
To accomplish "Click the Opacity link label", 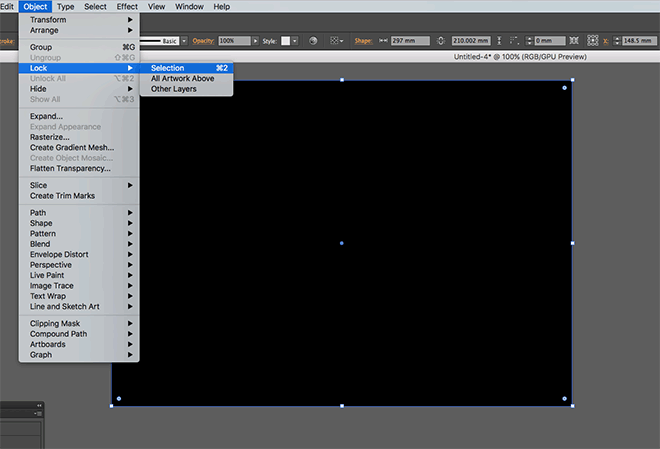I will 201,41.
